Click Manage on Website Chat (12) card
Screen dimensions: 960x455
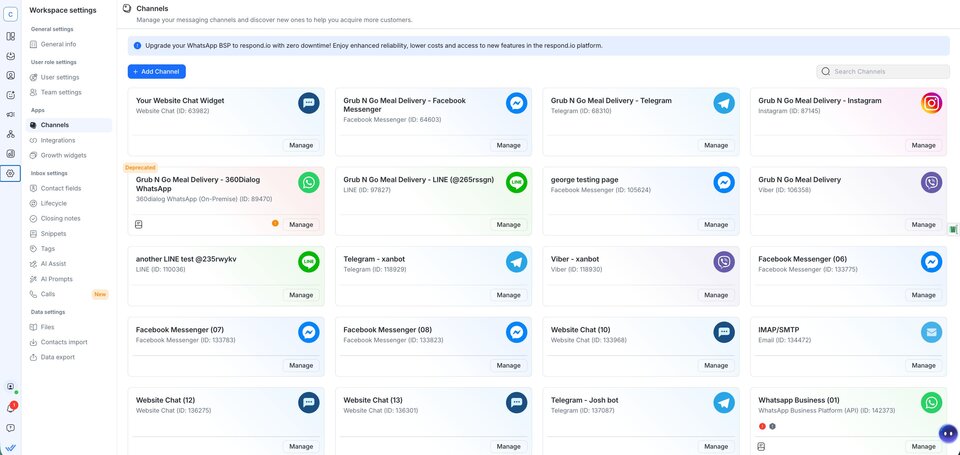[x=301, y=446]
